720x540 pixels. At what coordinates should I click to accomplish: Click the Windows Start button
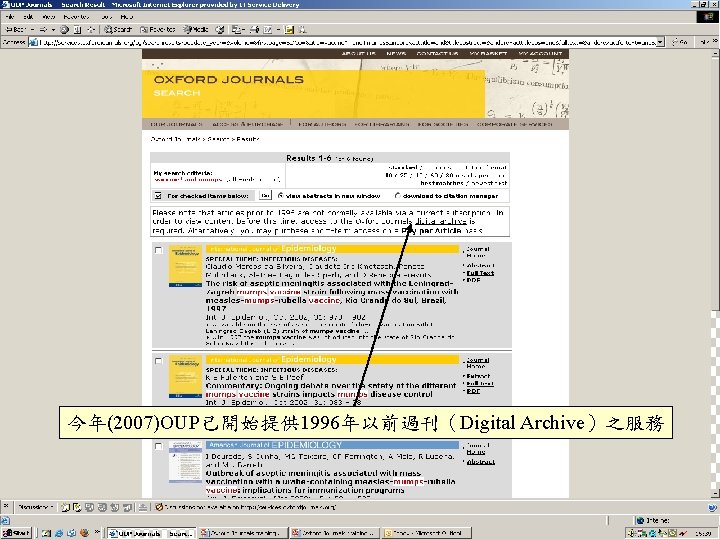(17, 533)
